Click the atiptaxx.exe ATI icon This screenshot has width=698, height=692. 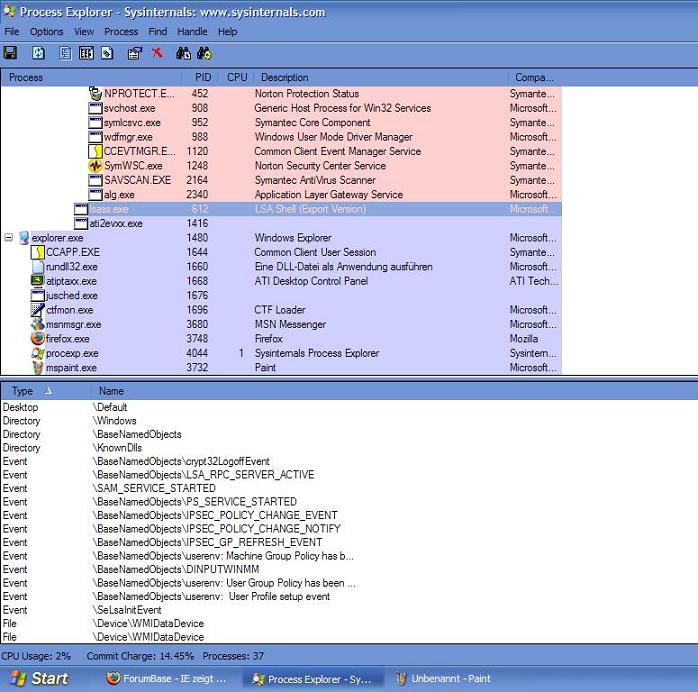point(37,281)
